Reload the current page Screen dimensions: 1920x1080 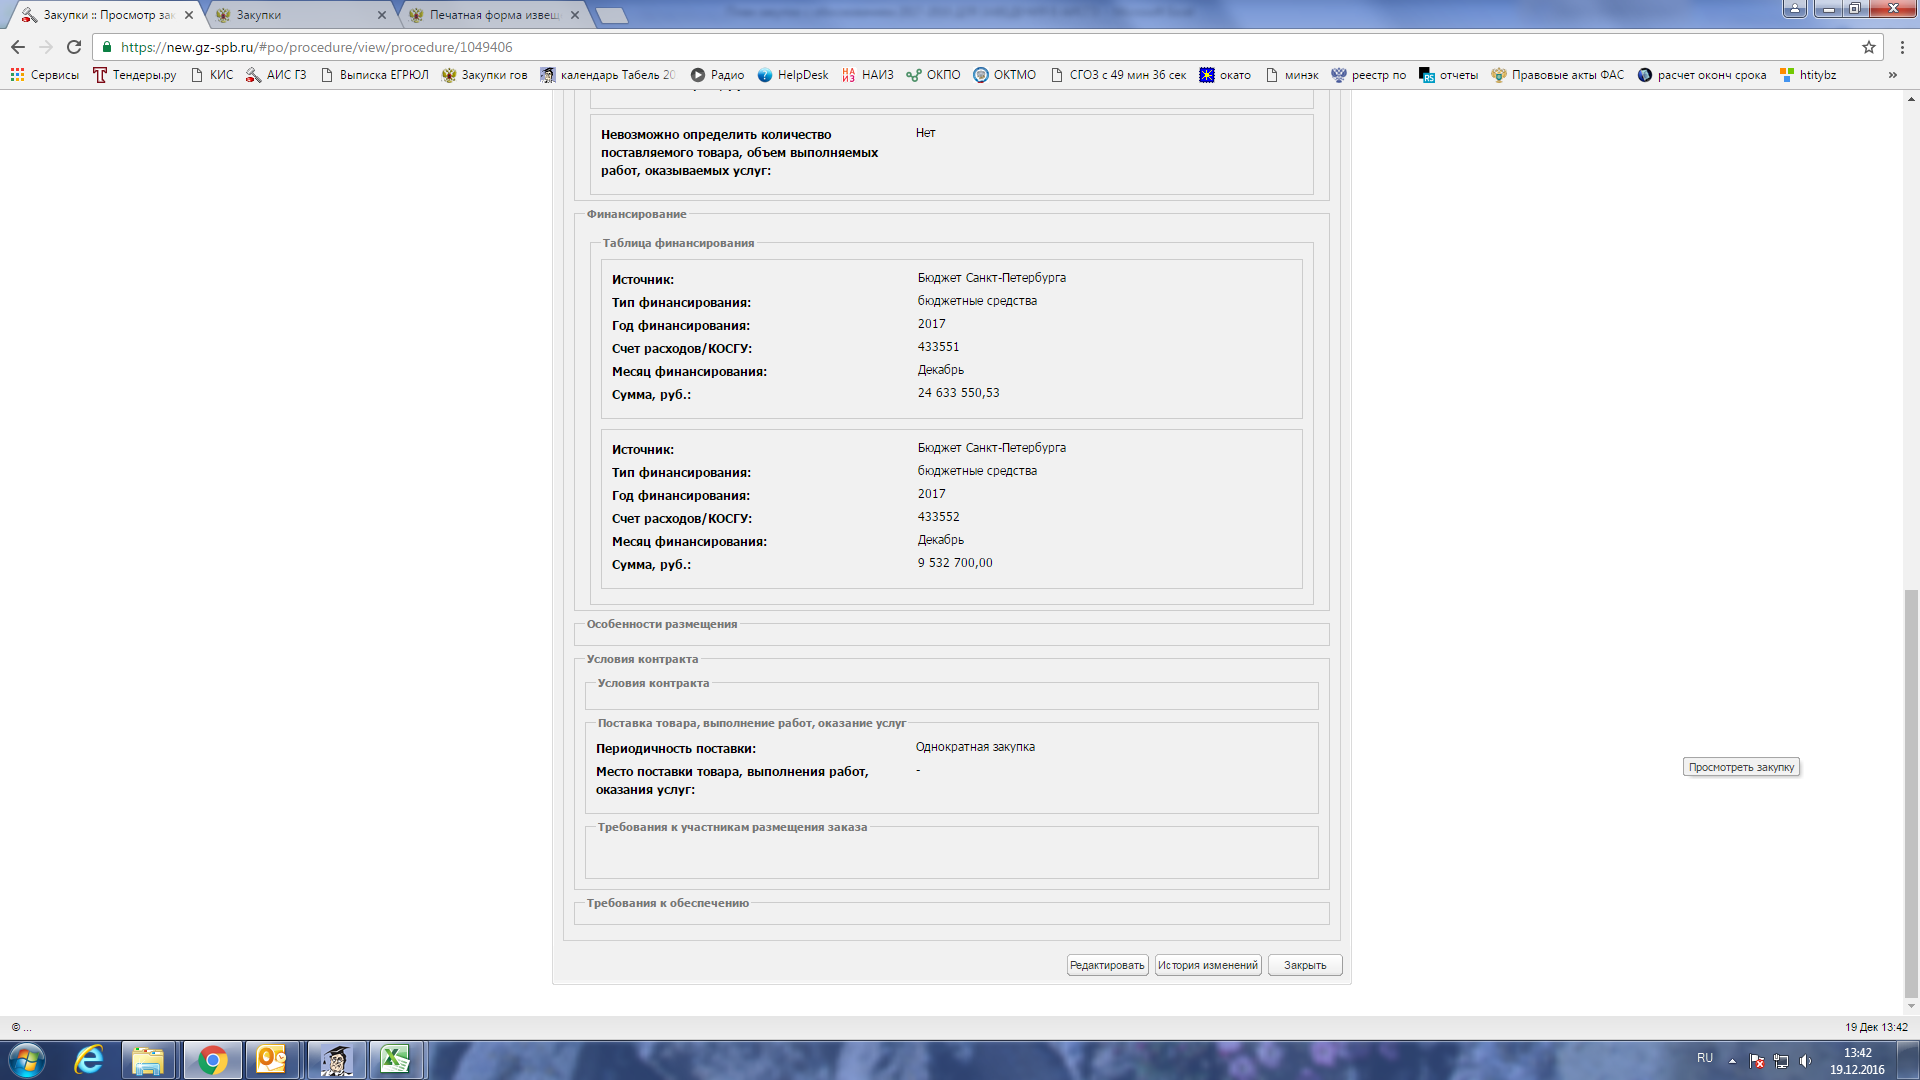[74, 47]
